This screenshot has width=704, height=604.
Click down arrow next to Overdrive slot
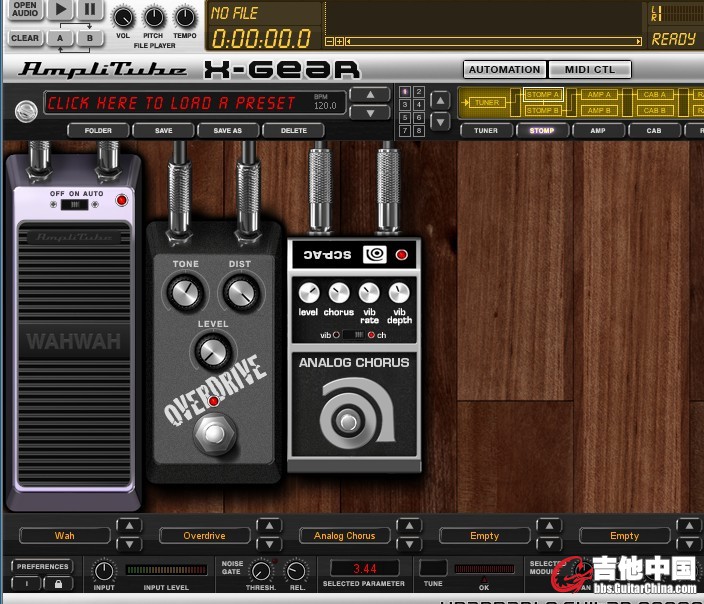pyautogui.click(x=269, y=544)
